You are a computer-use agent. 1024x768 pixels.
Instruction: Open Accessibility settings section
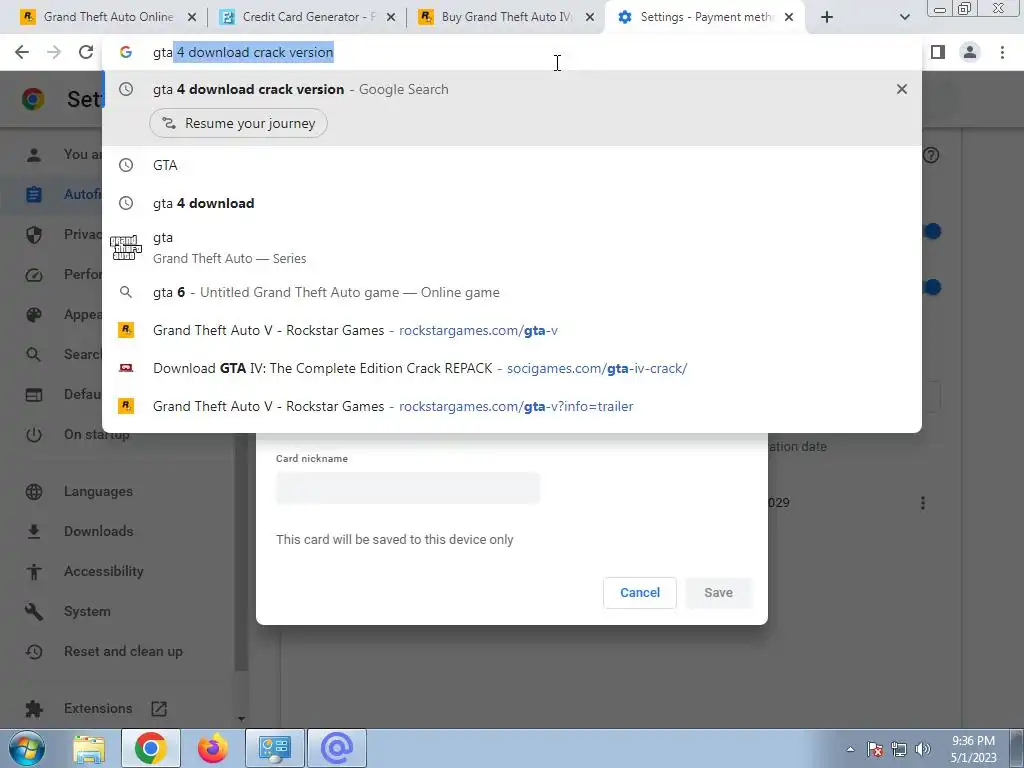103,571
